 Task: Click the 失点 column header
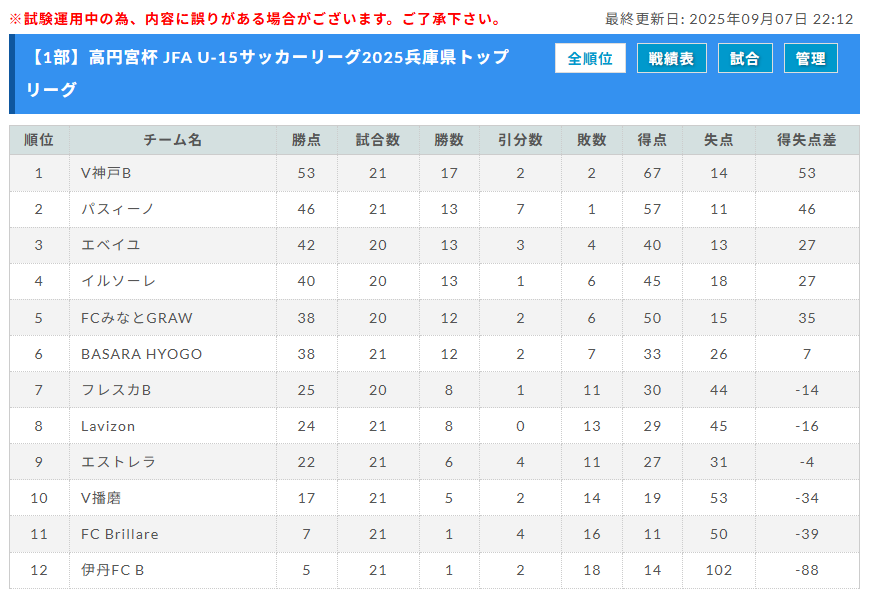(x=719, y=140)
